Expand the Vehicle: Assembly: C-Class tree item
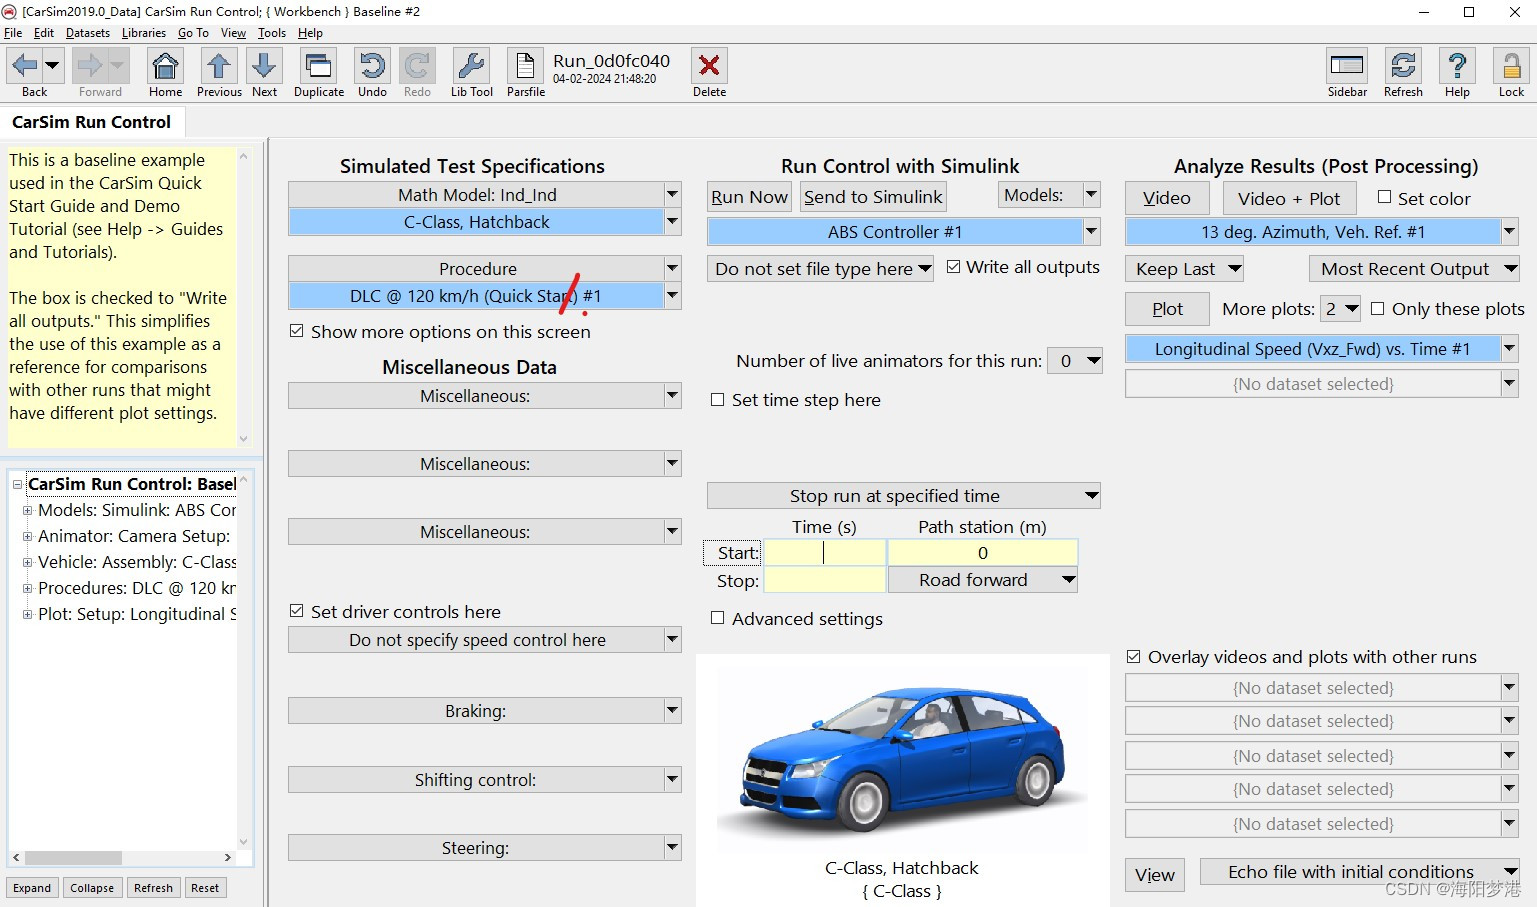 27,562
